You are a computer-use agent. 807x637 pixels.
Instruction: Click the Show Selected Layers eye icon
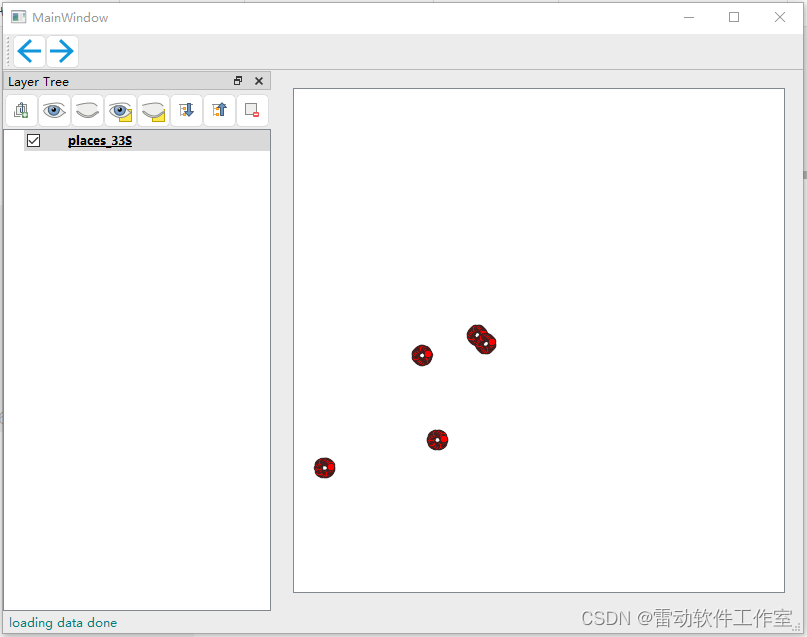[x=120, y=110]
